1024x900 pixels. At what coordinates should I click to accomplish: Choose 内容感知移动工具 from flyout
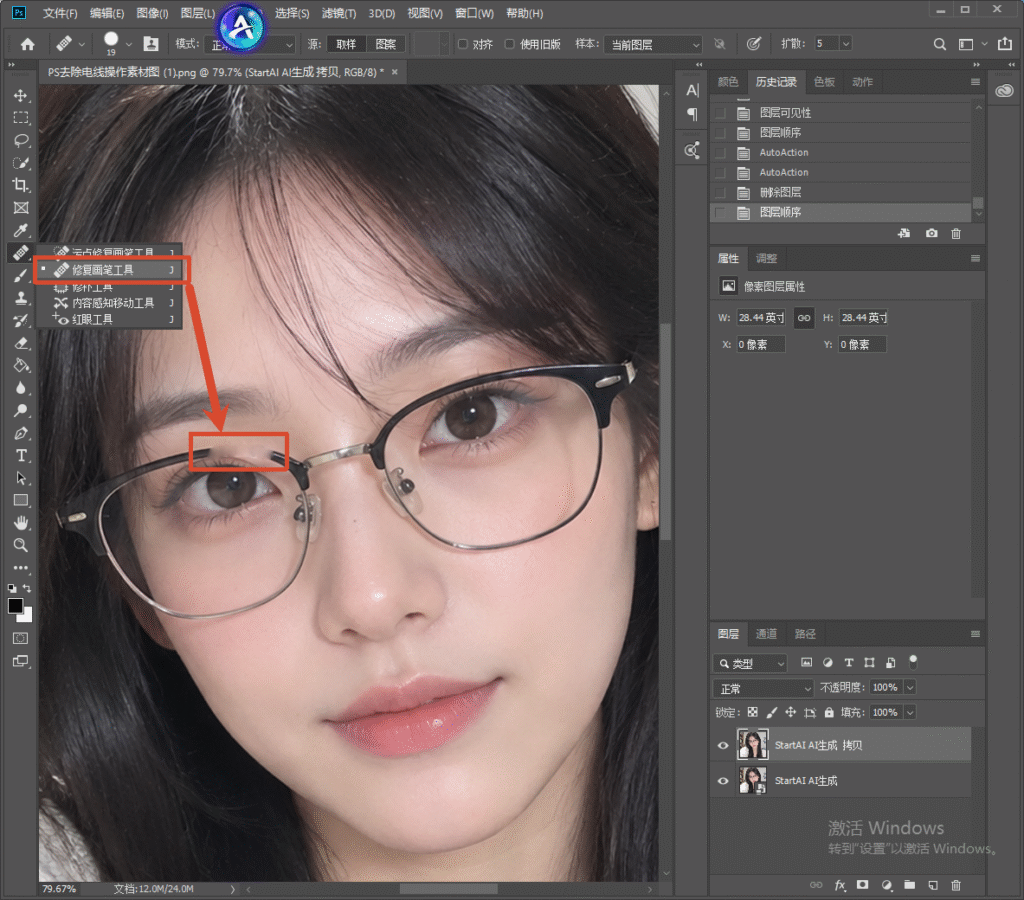[112, 303]
